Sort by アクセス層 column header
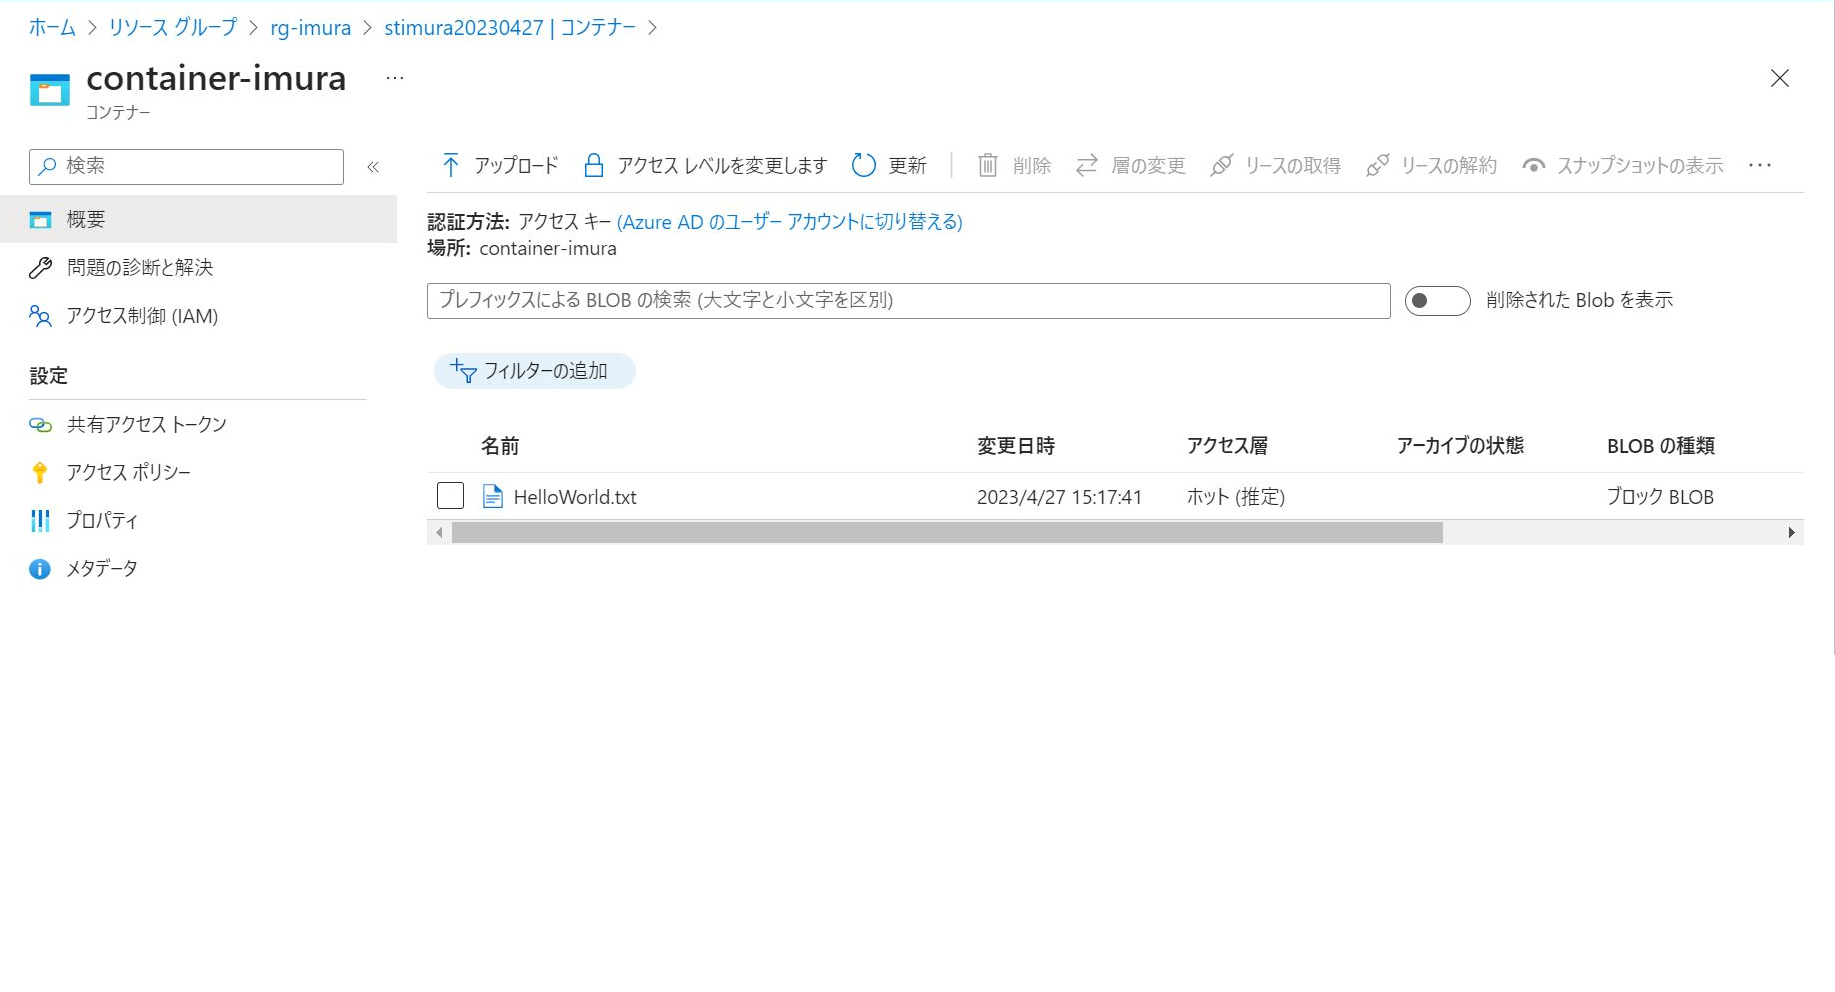 tap(1227, 446)
